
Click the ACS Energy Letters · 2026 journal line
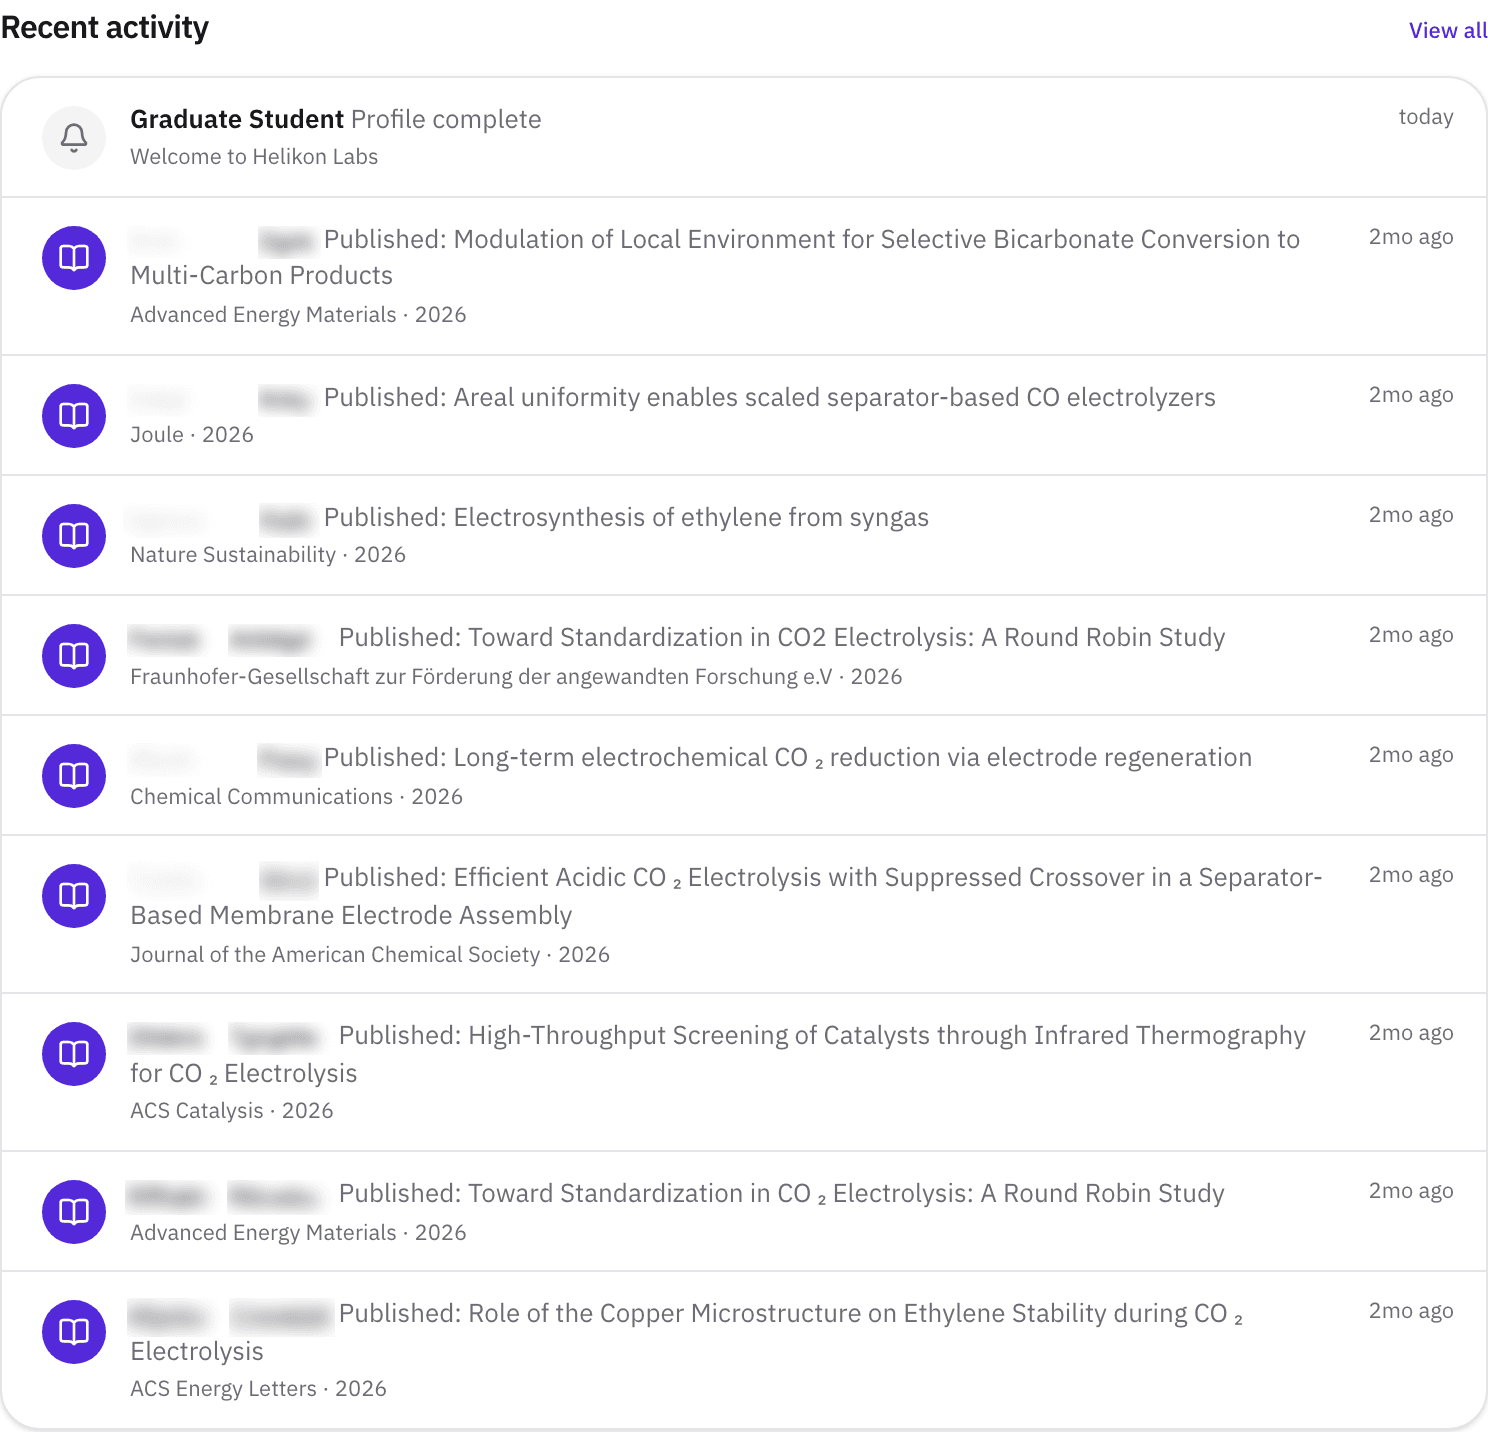click(258, 1389)
